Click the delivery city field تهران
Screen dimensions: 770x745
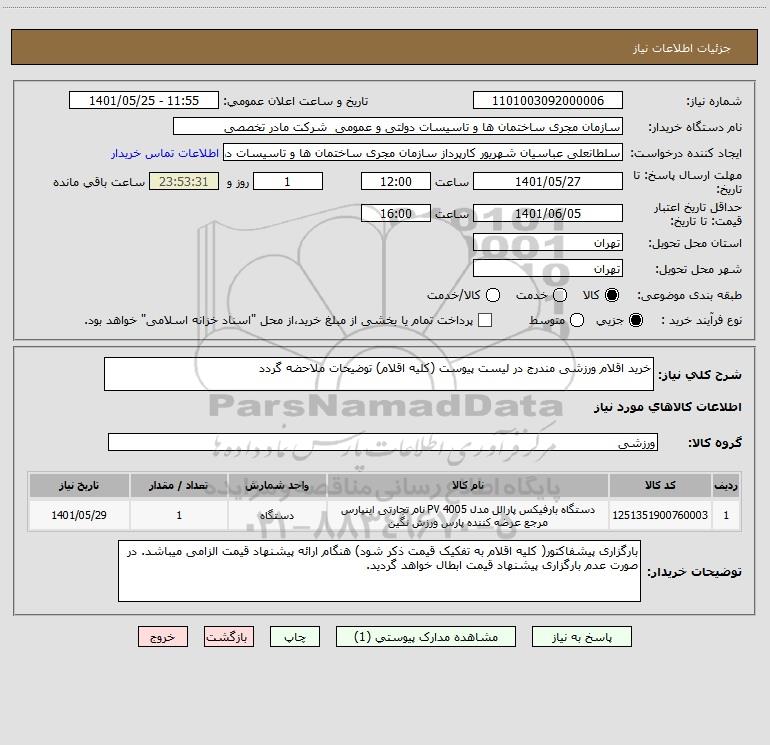pyautogui.click(x=548, y=268)
